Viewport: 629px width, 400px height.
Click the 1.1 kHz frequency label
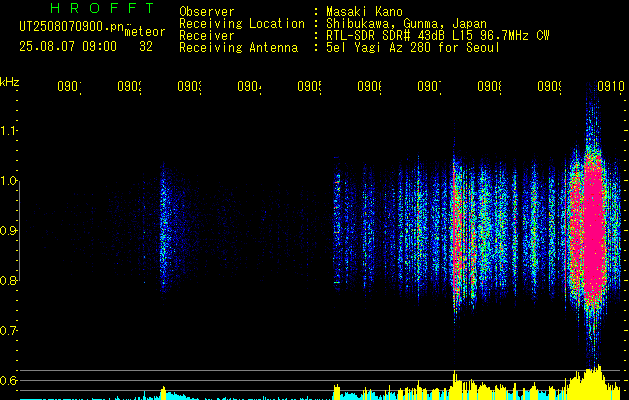click(9, 130)
